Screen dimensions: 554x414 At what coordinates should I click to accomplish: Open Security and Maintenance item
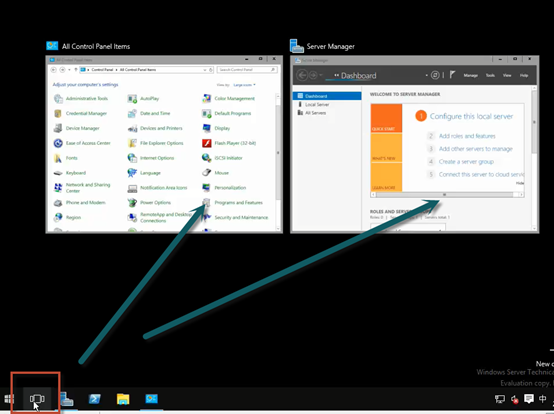[x=235, y=217]
